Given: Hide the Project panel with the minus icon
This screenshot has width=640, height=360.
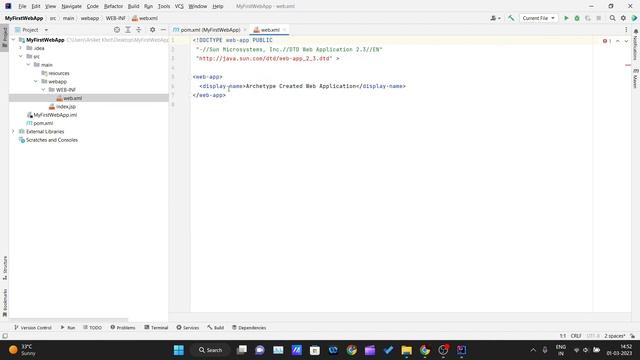Looking at the screenshot, I should click(163, 30).
